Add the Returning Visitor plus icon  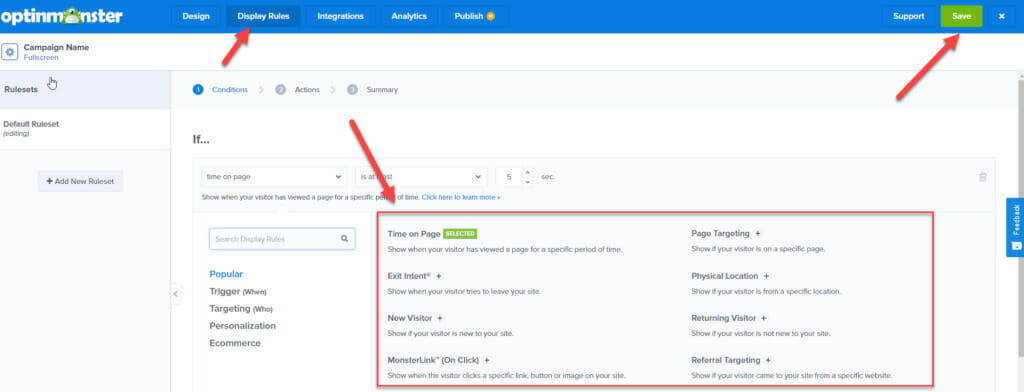coord(764,318)
